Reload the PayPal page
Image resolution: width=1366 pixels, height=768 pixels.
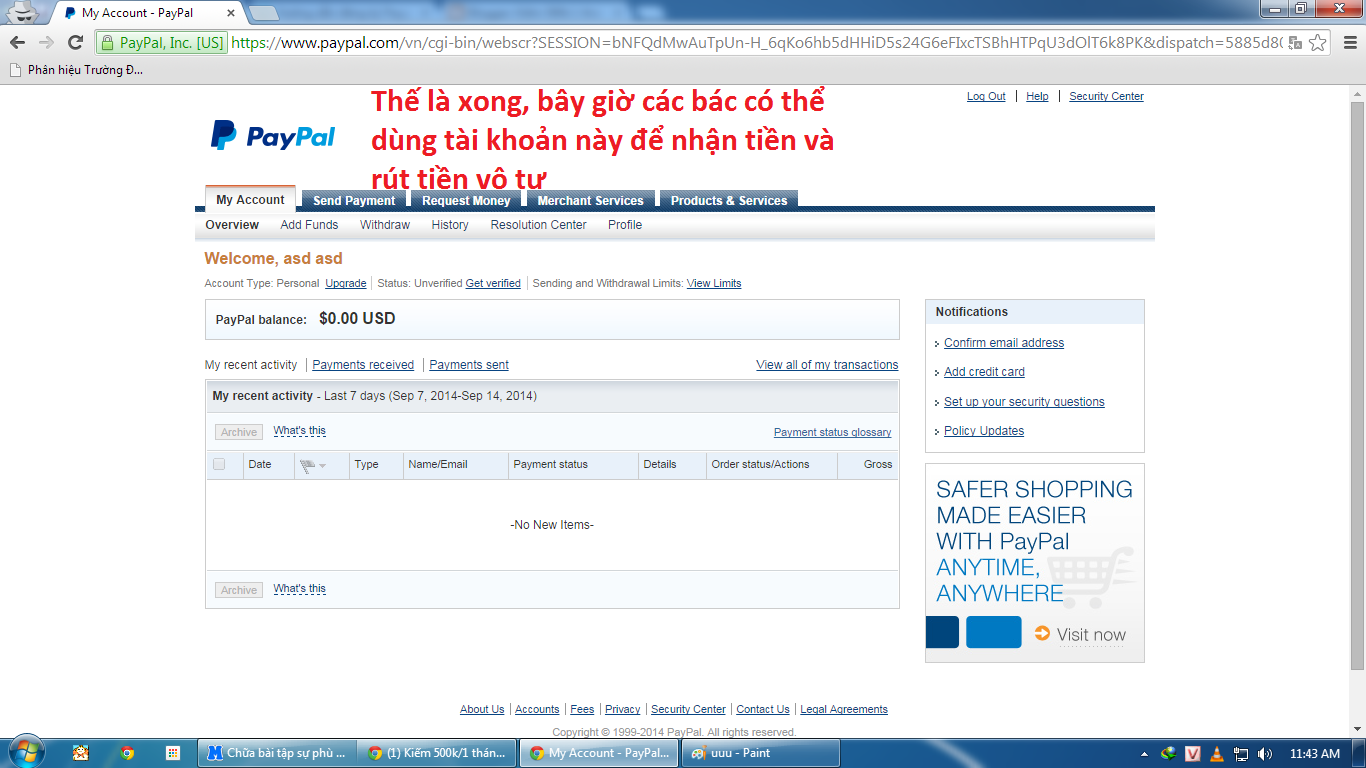pyautogui.click(x=75, y=42)
